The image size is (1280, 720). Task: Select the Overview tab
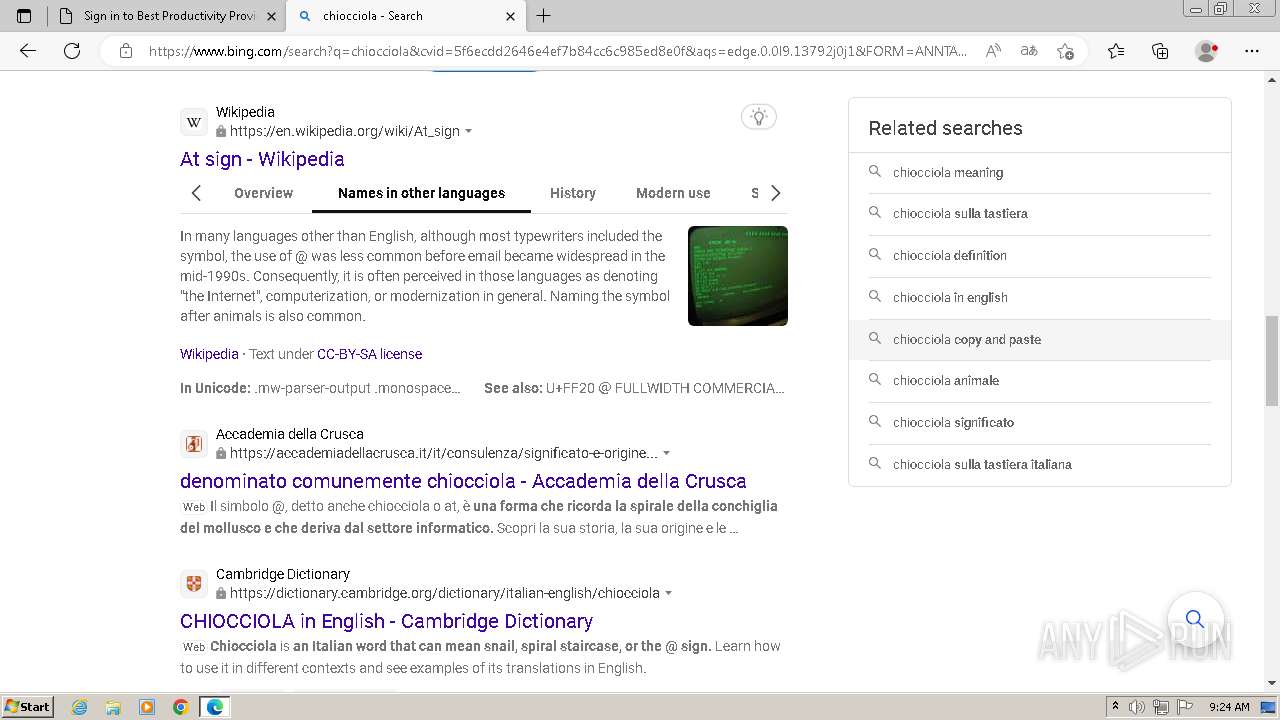pyautogui.click(x=263, y=193)
